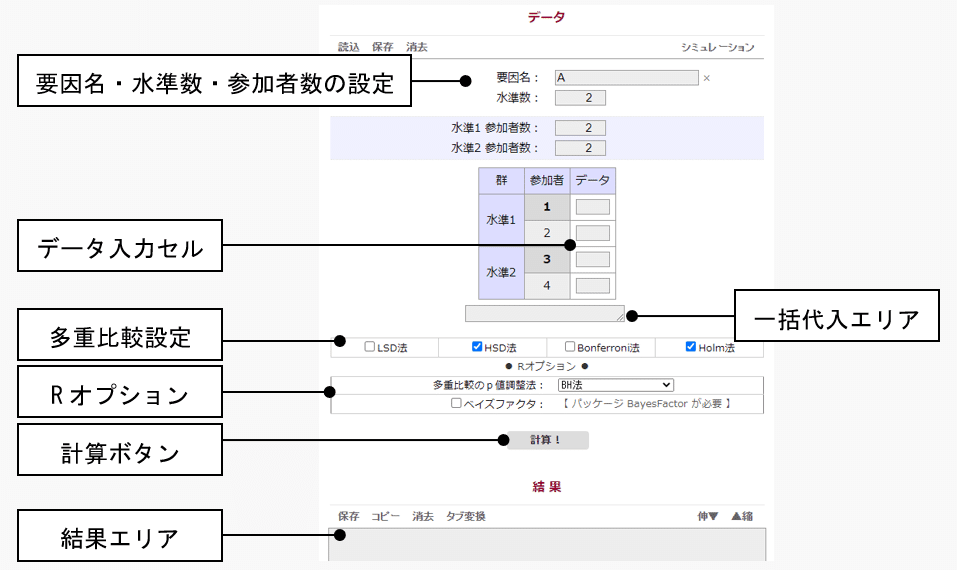Uncheck the Holm法 checkbox

tap(690, 347)
